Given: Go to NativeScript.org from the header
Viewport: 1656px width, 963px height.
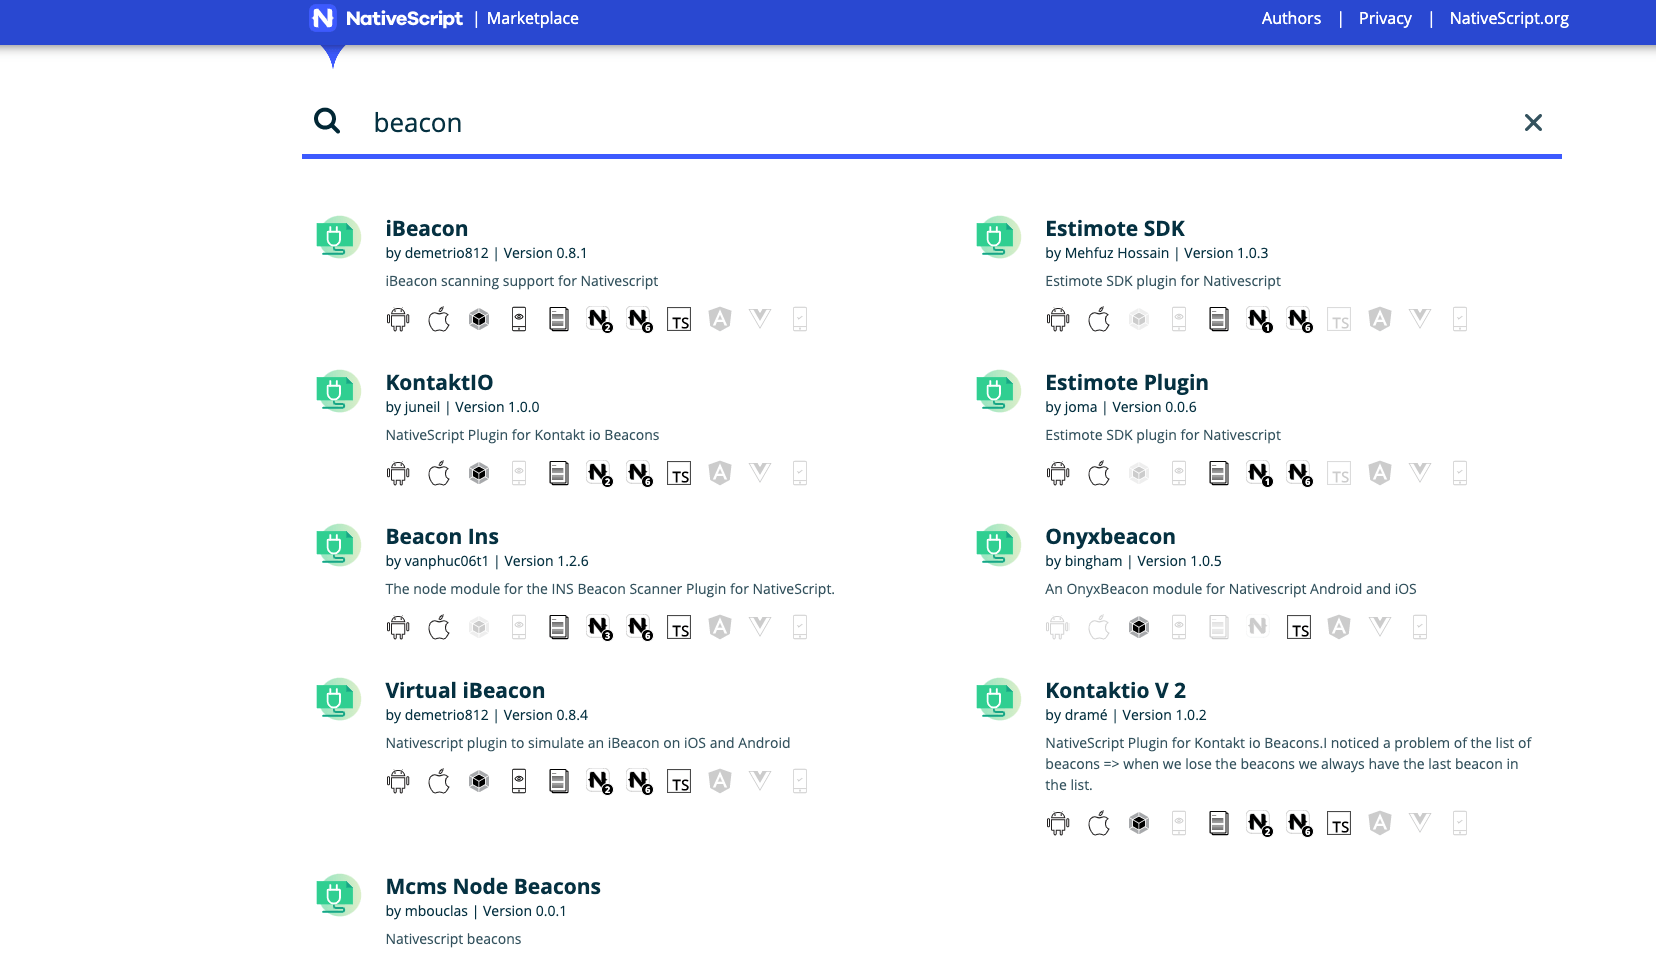Looking at the screenshot, I should pyautogui.click(x=1509, y=18).
